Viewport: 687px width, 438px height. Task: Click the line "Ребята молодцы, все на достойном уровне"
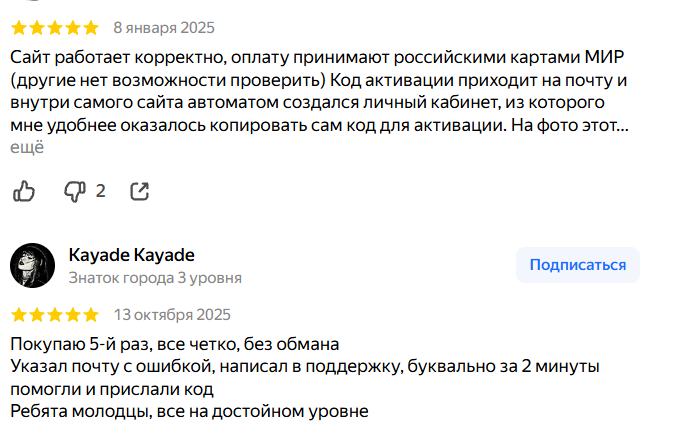pyautogui.click(x=190, y=411)
